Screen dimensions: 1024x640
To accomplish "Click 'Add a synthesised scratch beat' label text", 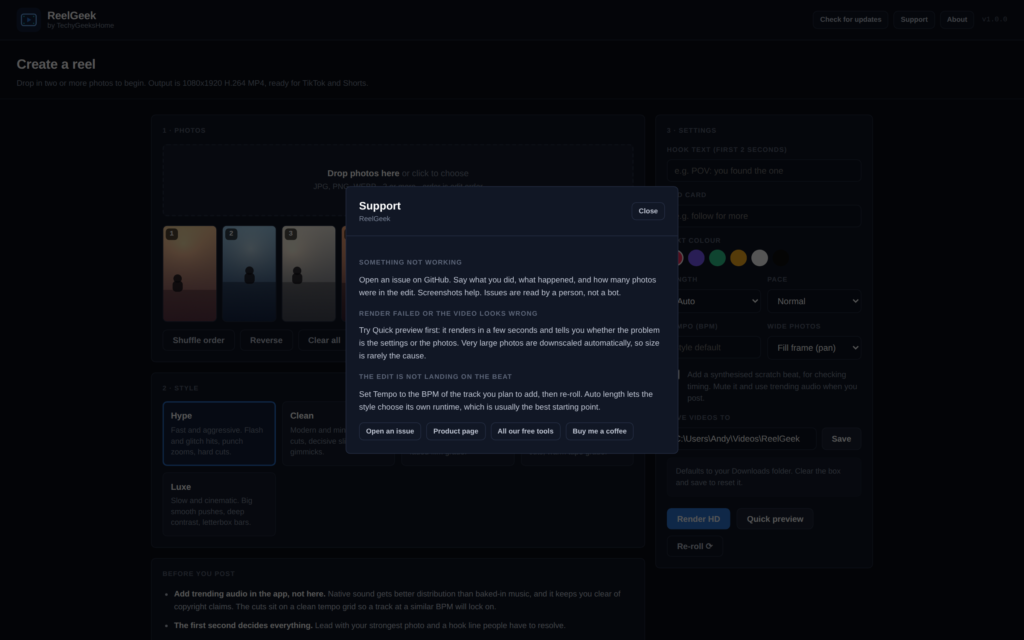I will [x=773, y=386].
